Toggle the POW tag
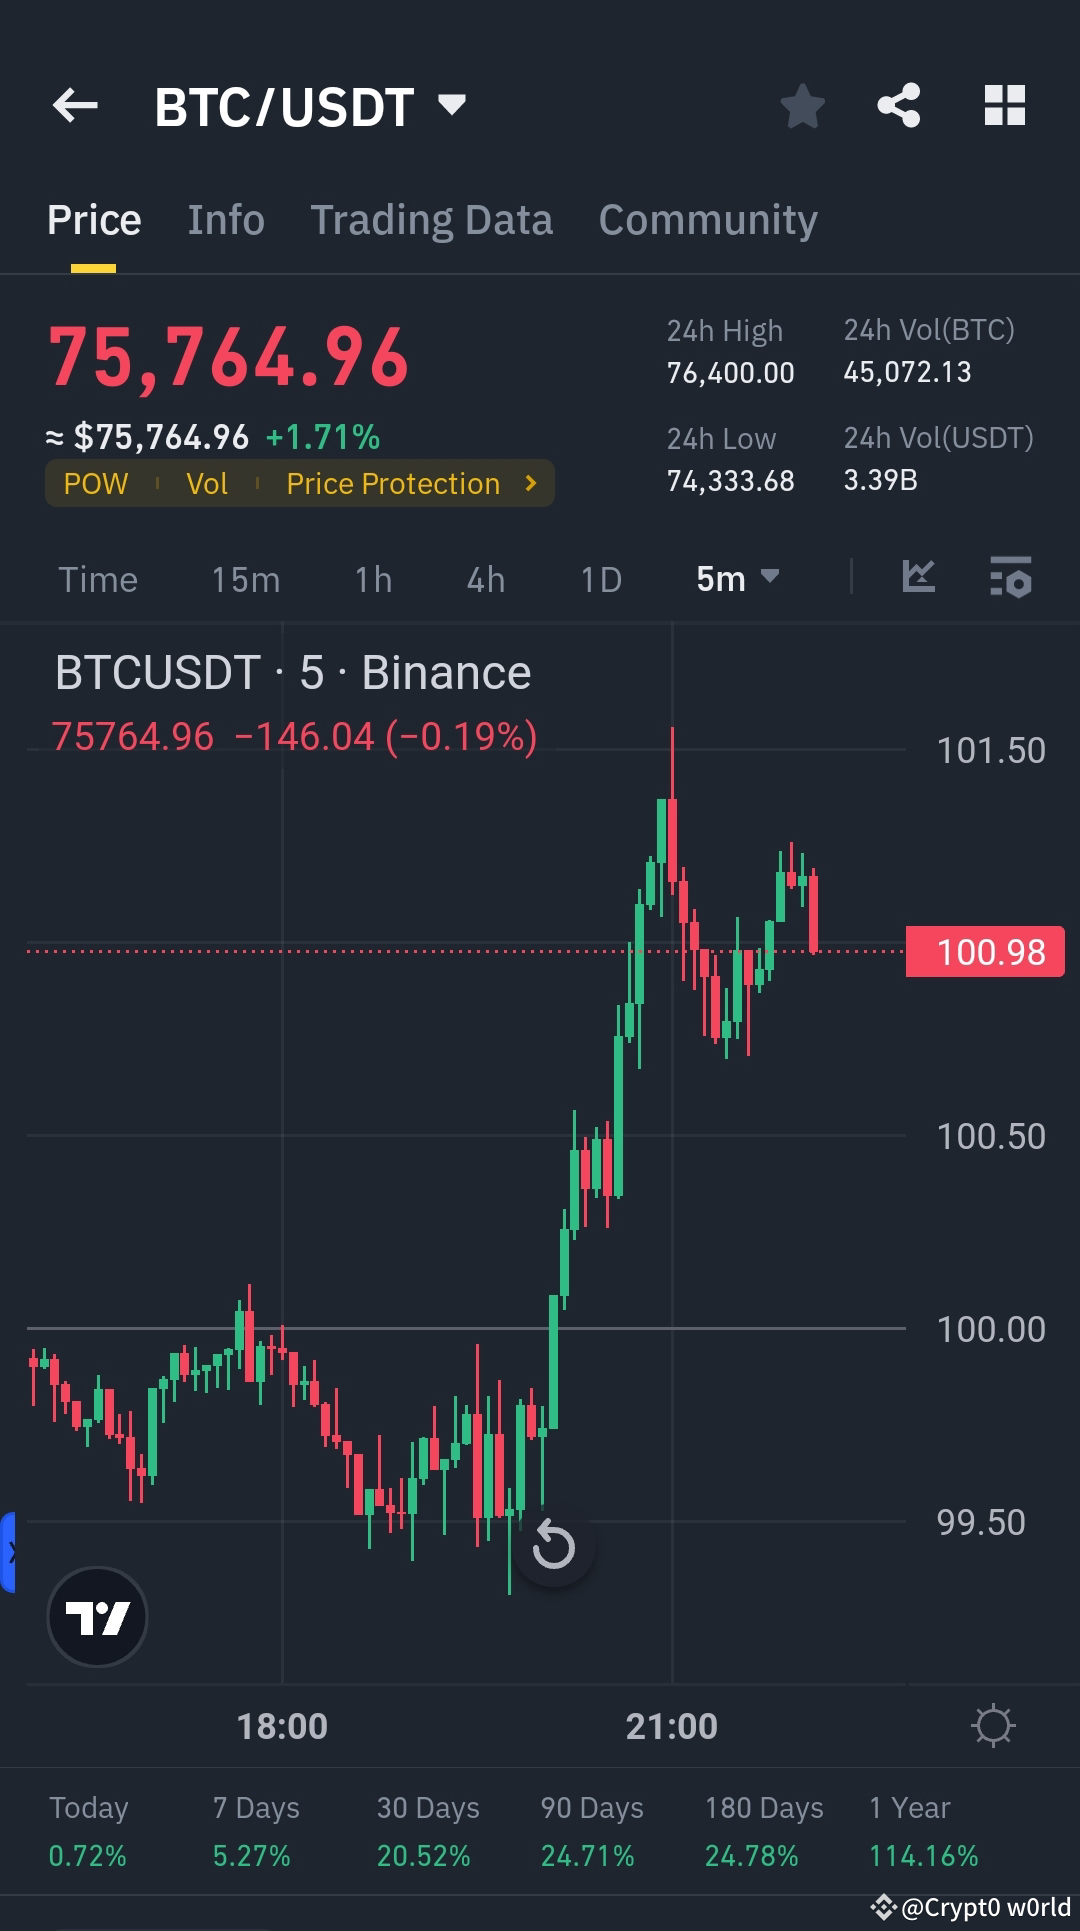The height and width of the screenshot is (1931, 1080). pos(96,483)
